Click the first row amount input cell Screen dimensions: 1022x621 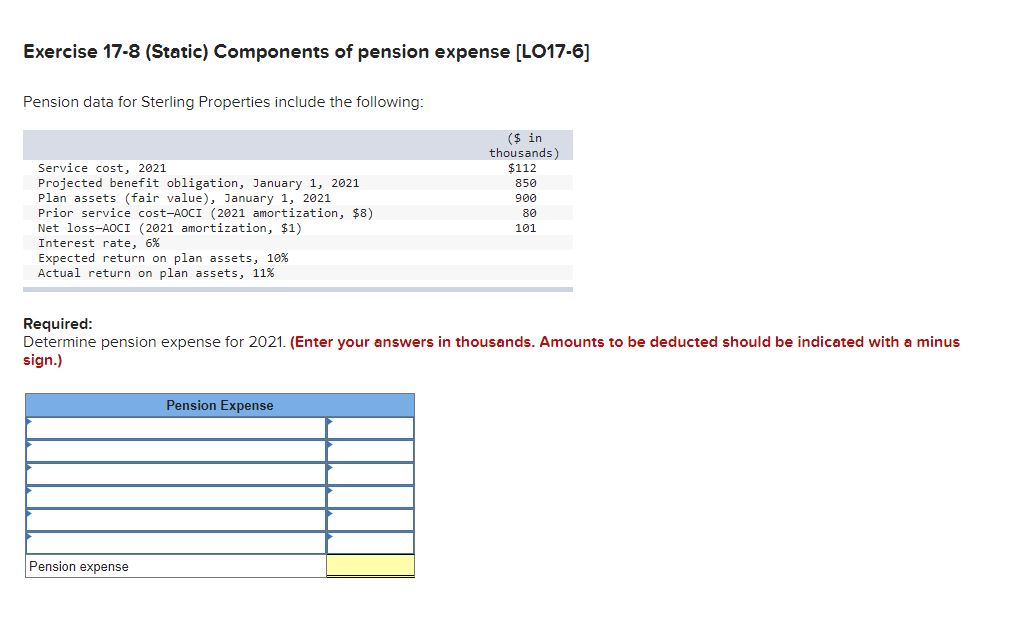tap(370, 426)
